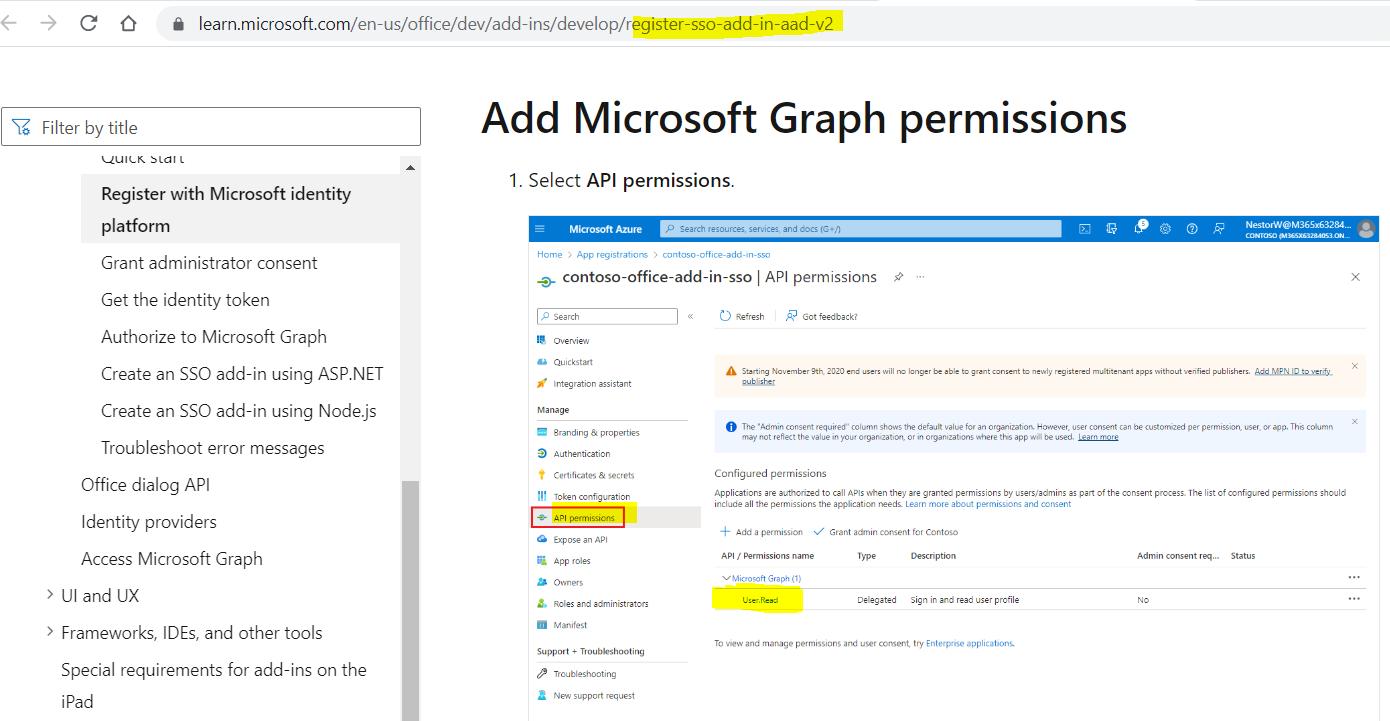
Task: Select Expose an API menu item
Action: [x=580, y=540]
